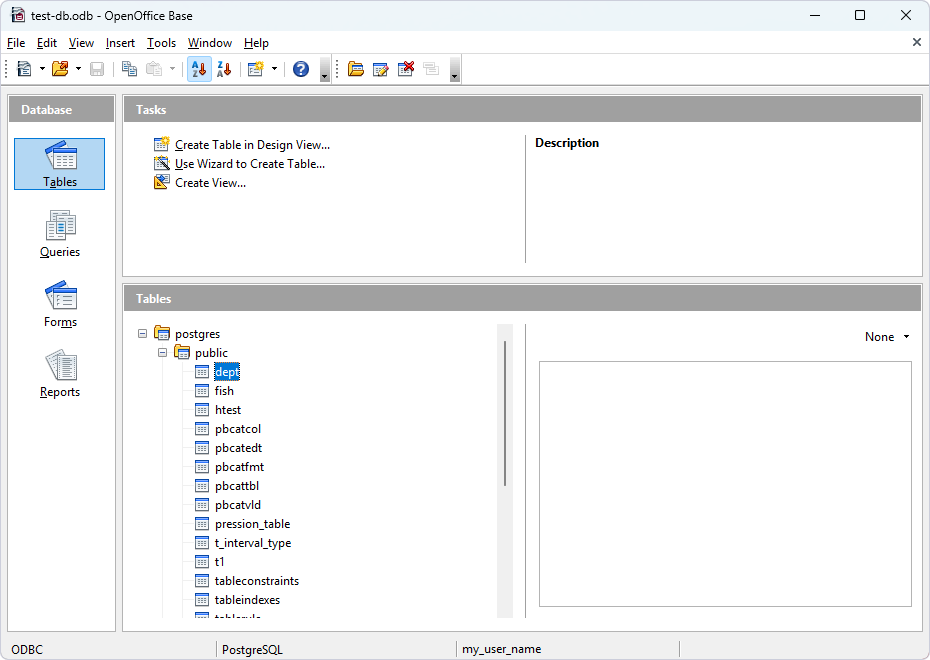Viewport: 930px width, 660px height.
Task: Select the fish table
Action: [223, 390]
